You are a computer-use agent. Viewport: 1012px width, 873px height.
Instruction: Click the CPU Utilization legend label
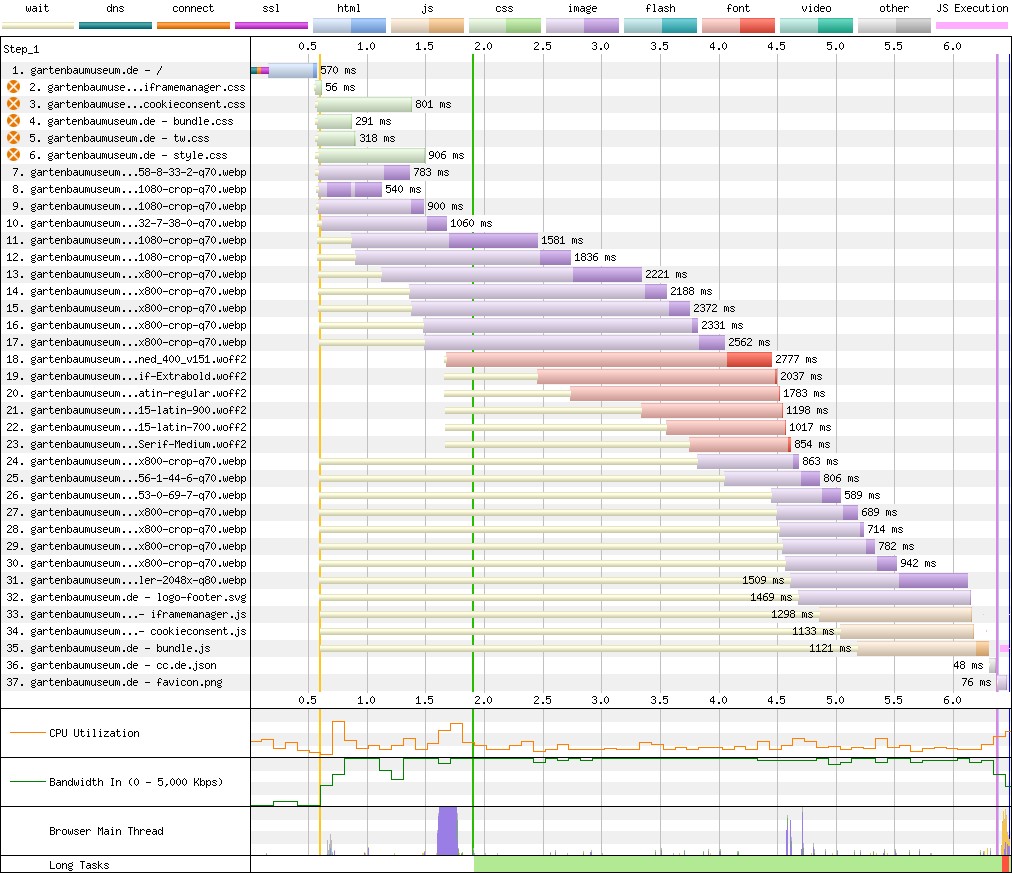click(x=94, y=733)
